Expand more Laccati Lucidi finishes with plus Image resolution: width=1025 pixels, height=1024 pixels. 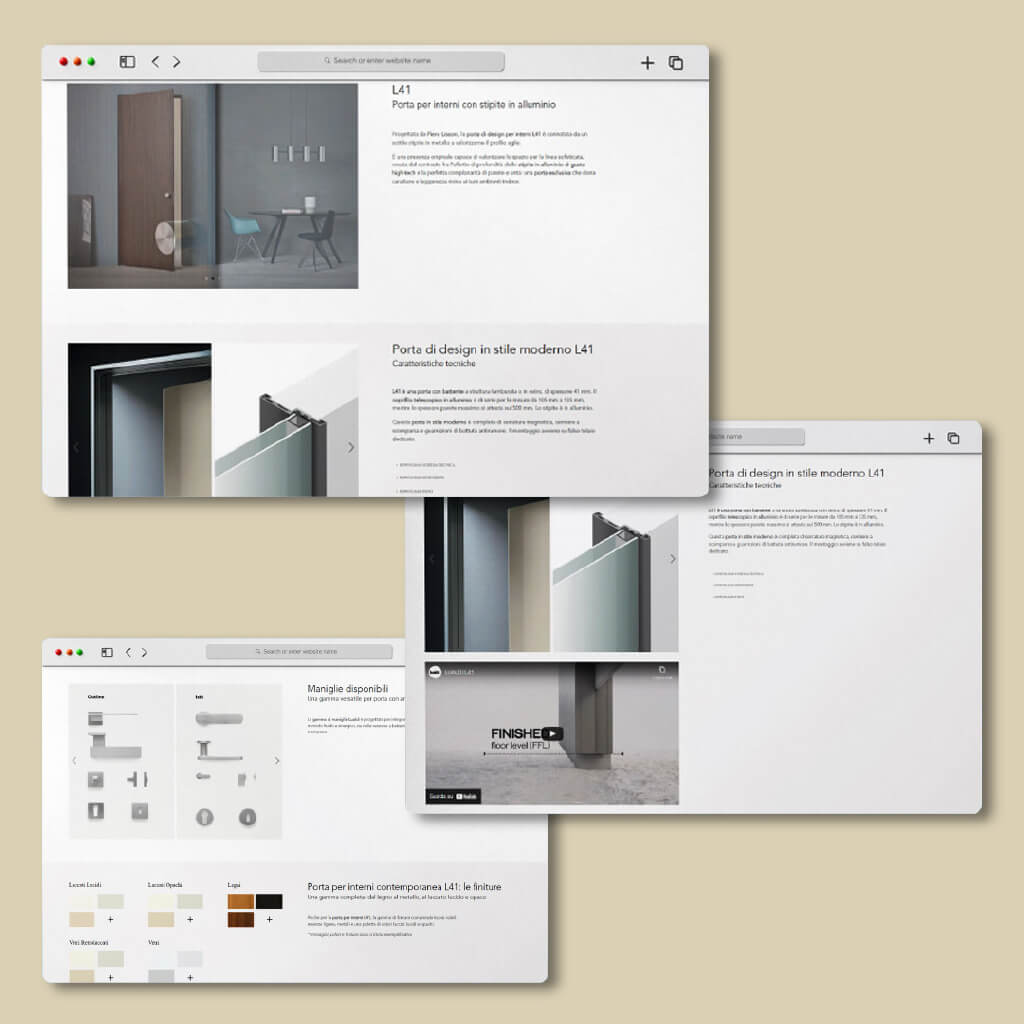coord(110,919)
